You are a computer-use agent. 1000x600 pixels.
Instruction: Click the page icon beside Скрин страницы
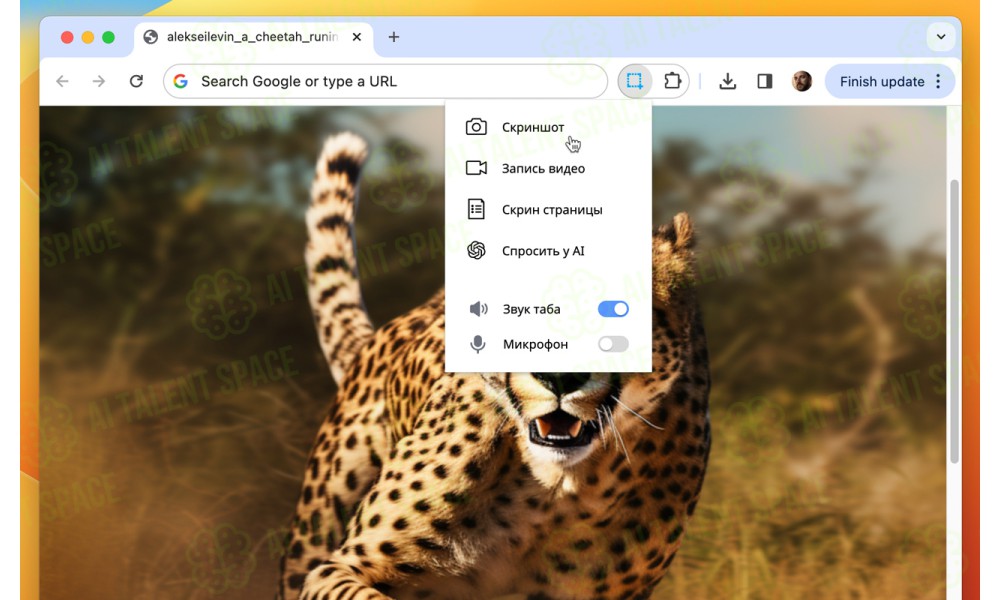click(x=476, y=209)
